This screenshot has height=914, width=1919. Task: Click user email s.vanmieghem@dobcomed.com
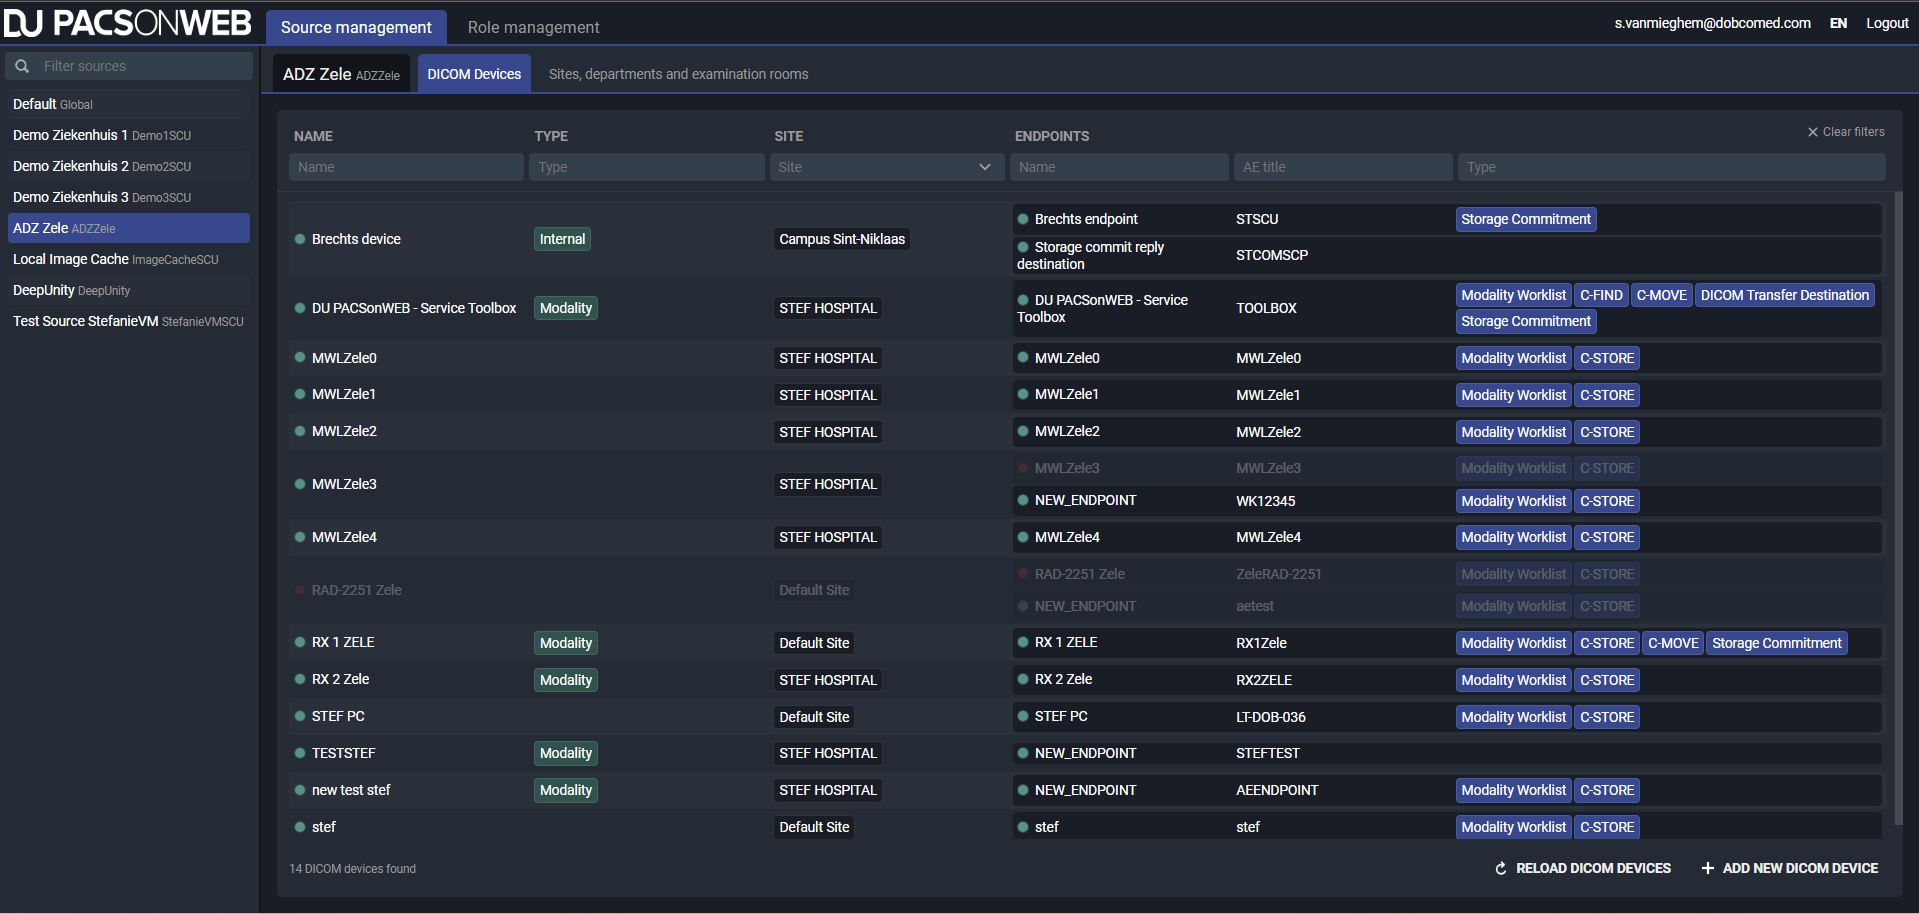pyautogui.click(x=1712, y=23)
